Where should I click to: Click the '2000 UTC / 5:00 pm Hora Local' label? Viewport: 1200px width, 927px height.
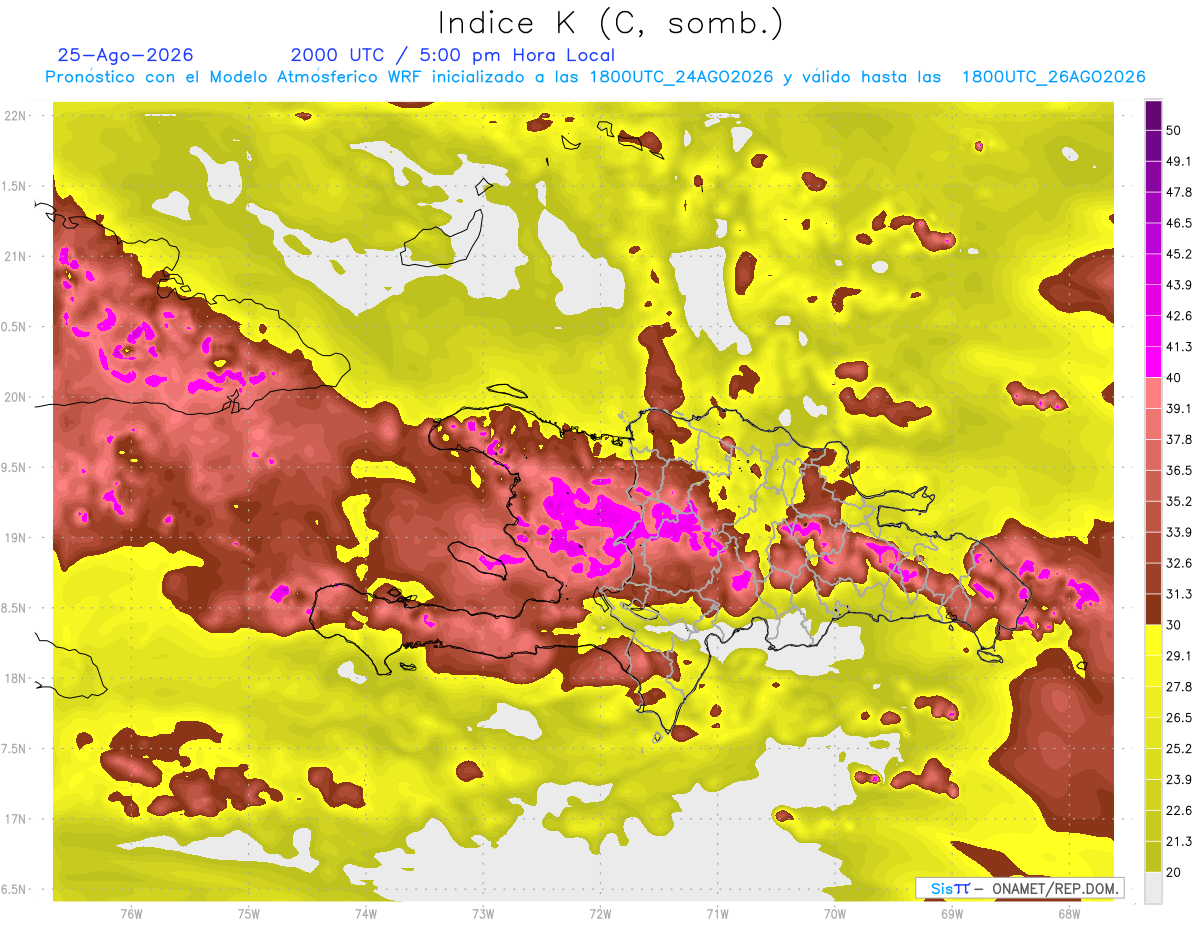[x=452, y=55]
